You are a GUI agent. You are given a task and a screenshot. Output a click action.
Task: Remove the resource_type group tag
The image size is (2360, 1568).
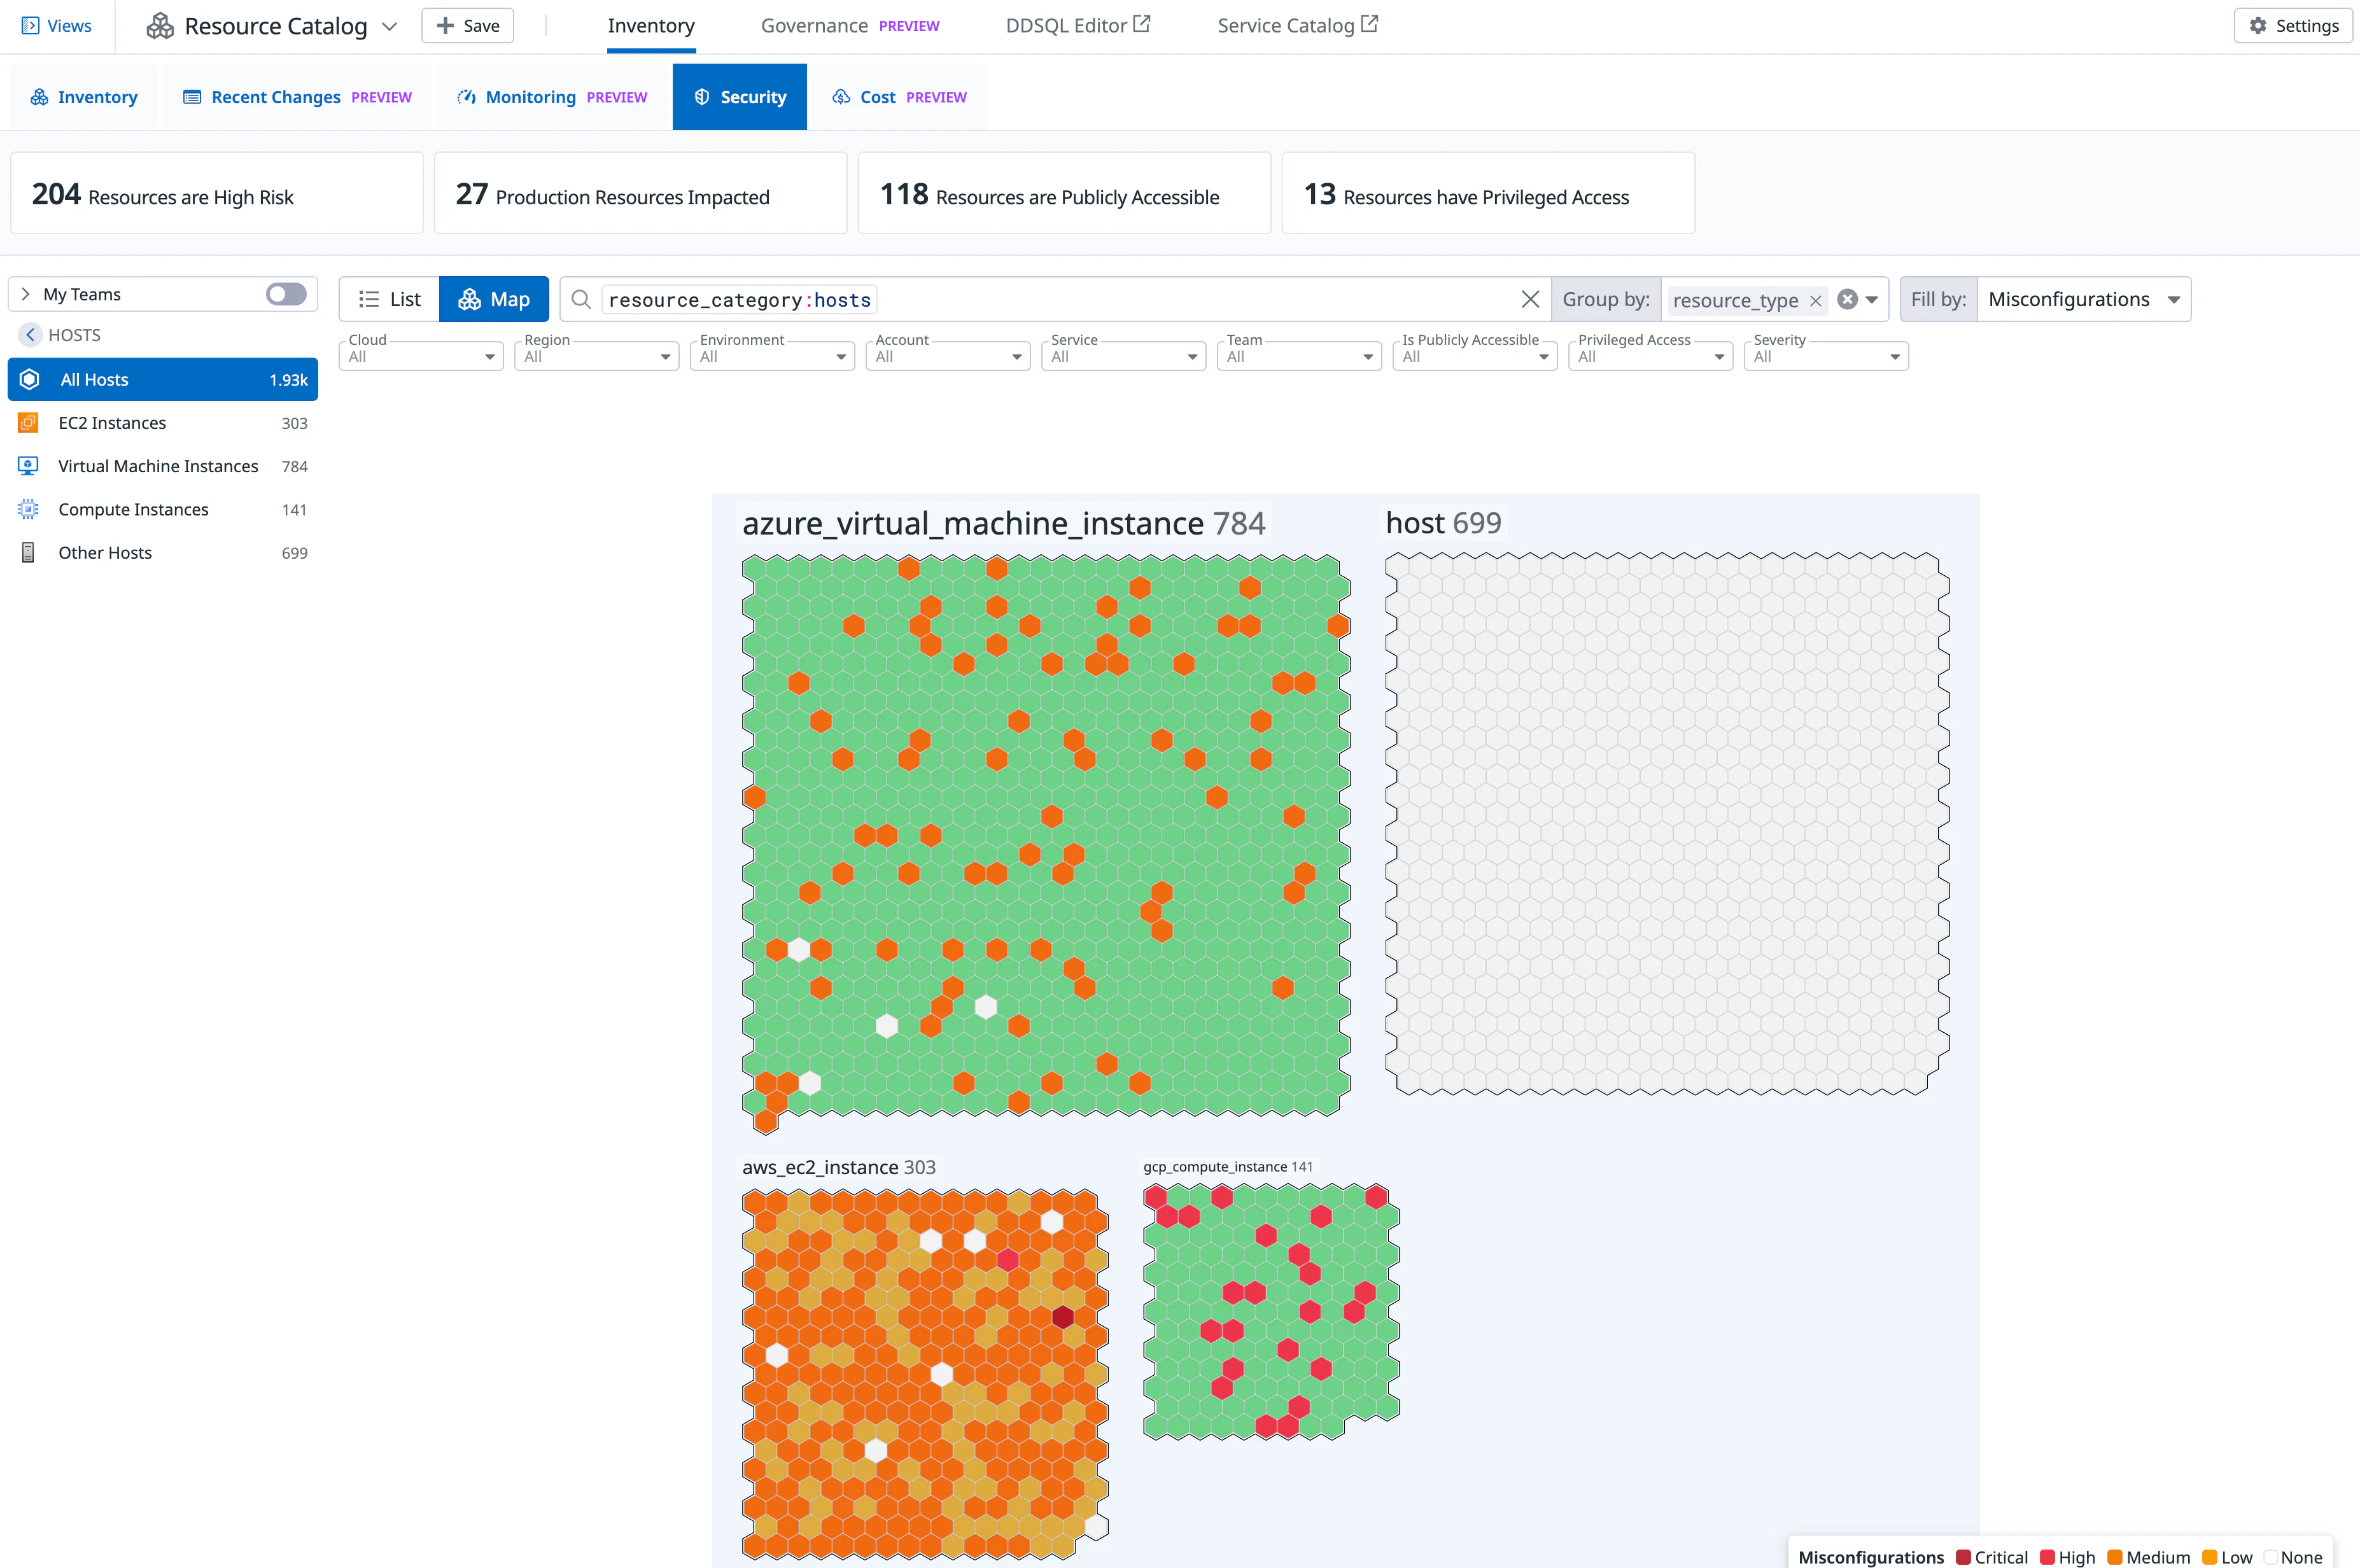point(1816,300)
